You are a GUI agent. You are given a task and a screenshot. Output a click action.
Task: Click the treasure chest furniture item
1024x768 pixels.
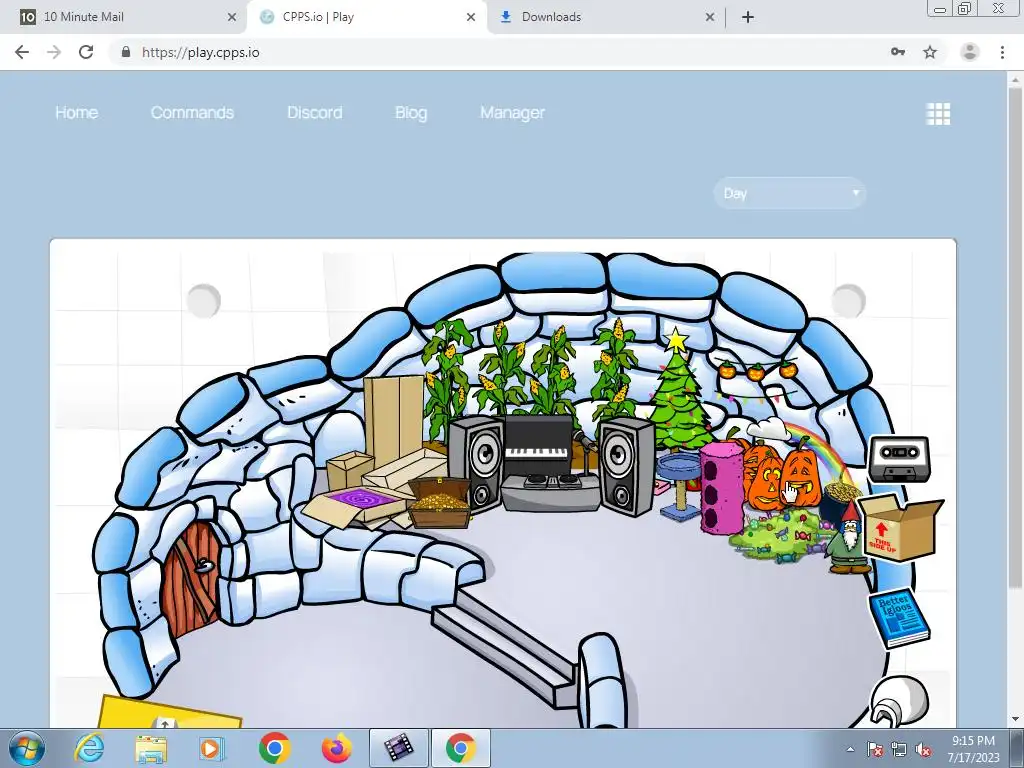tap(440, 502)
